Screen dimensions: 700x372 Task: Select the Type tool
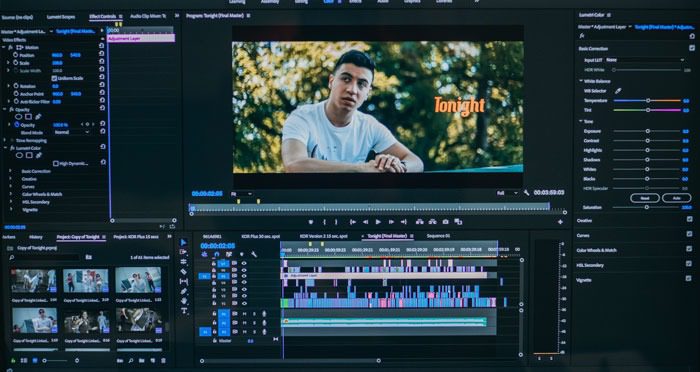coord(183,310)
